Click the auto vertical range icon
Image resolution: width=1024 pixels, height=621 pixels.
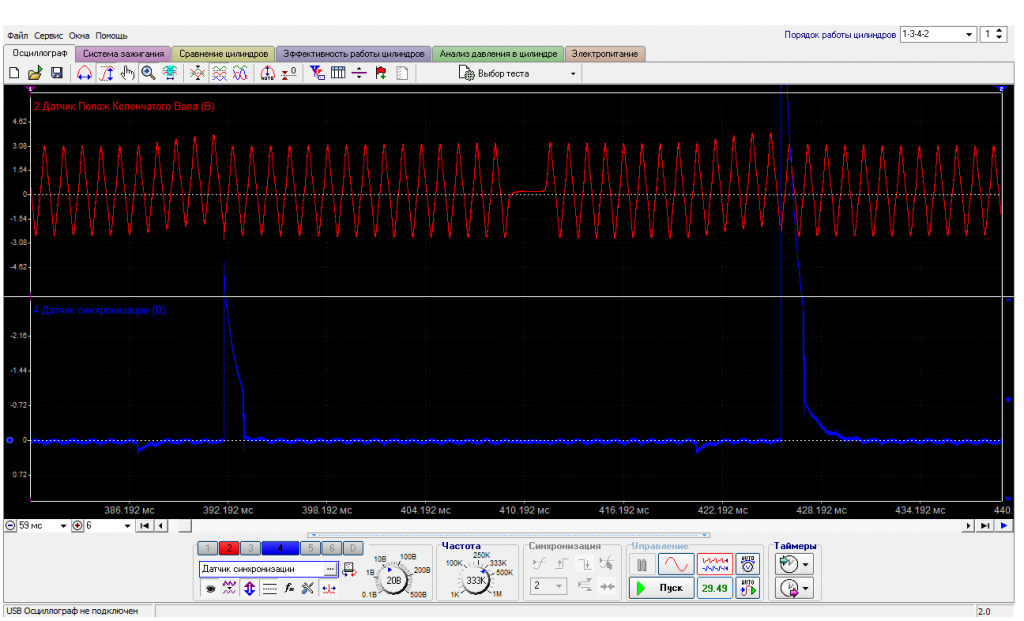coord(267,73)
